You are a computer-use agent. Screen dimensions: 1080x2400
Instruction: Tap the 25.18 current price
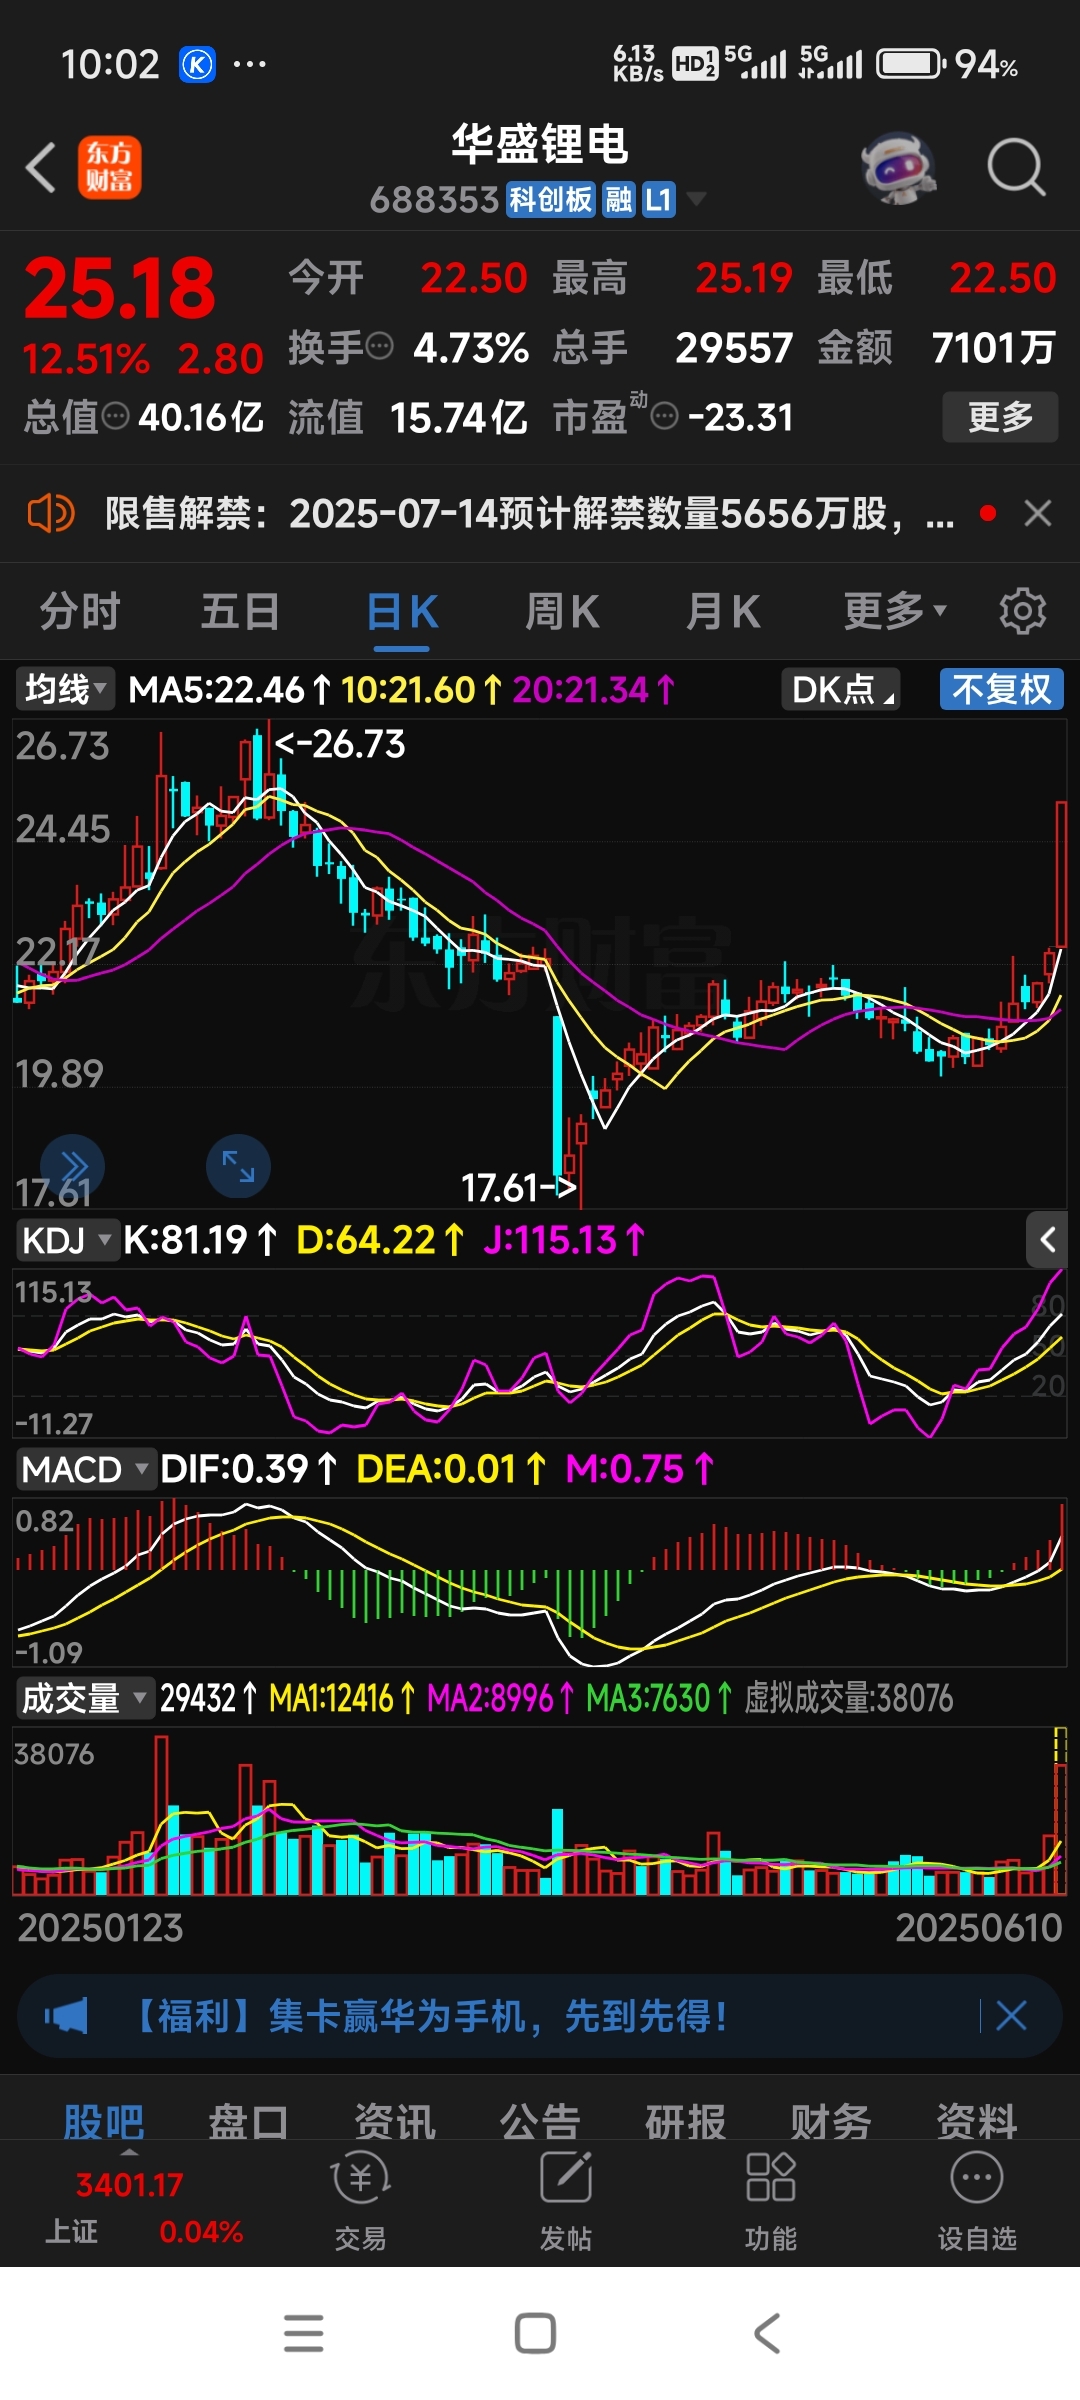point(119,288)
